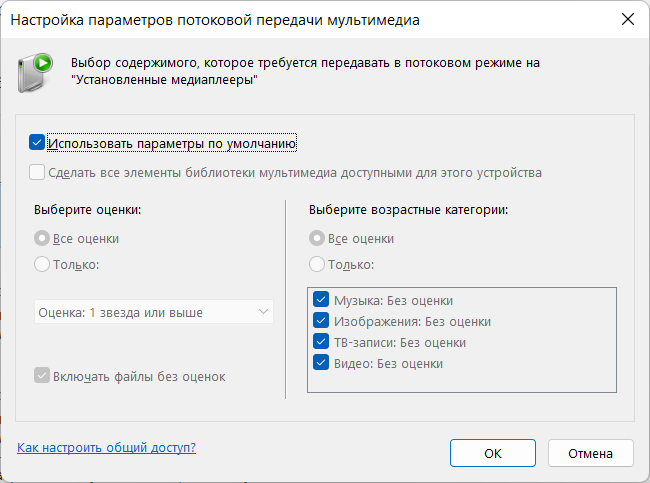Uncheck "Использовать параметры по умолчанию" checkbox
The height and width of the screenshot is (483, 650).
[37, 143]
